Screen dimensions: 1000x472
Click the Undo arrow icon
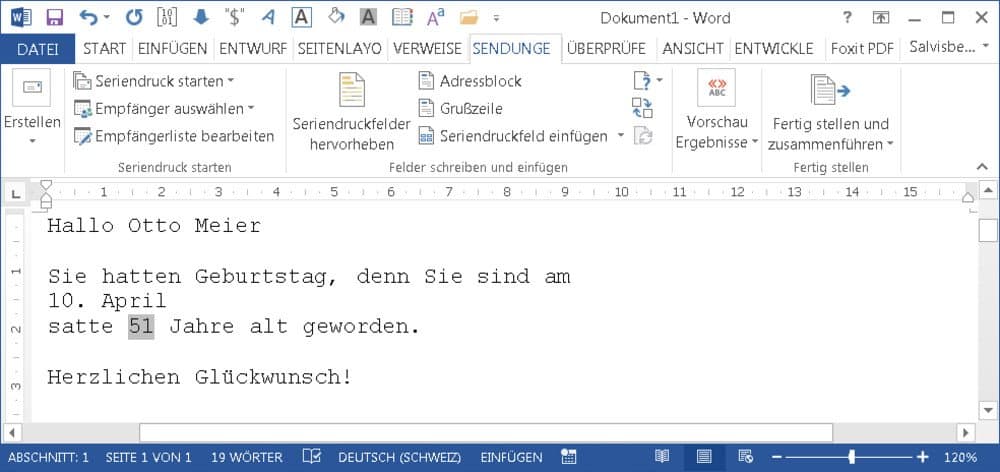[88, 17]
